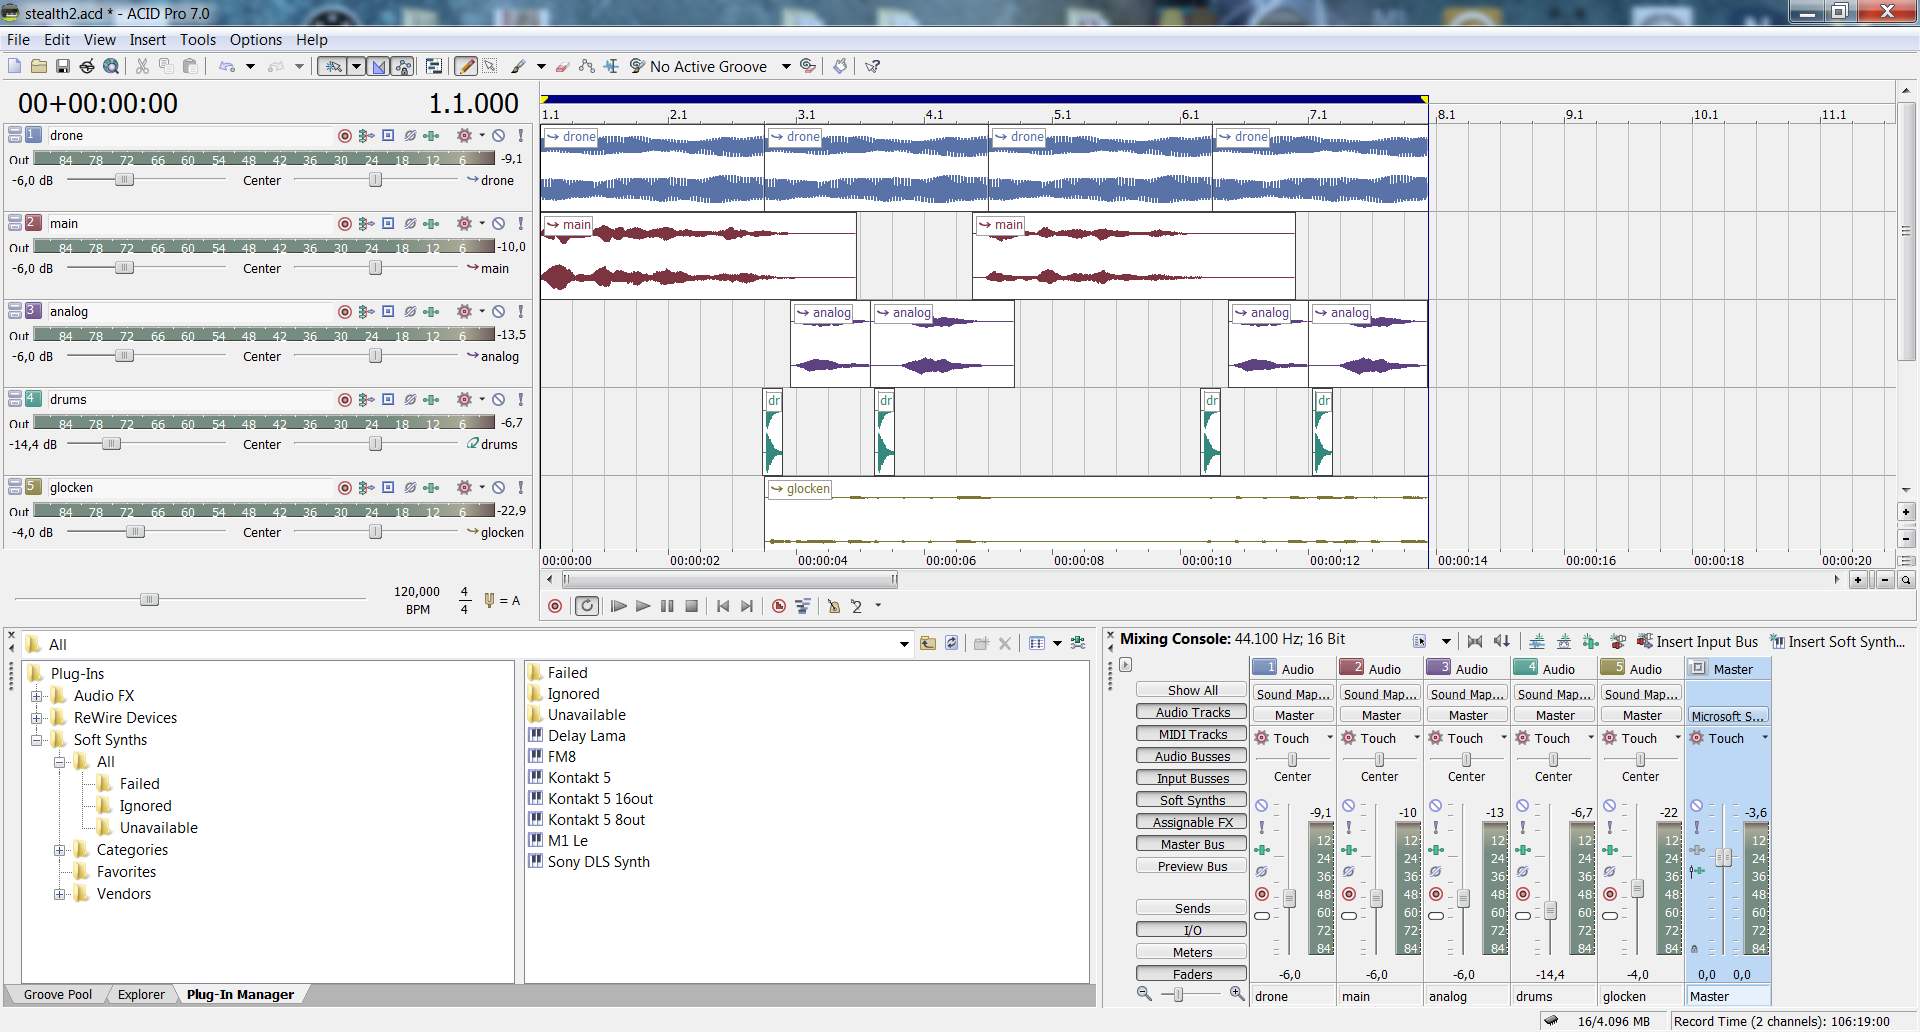Click Sound Map button on channel 1
The width and height of the screenshot is (1920, 1032).
pos(1293,694)
